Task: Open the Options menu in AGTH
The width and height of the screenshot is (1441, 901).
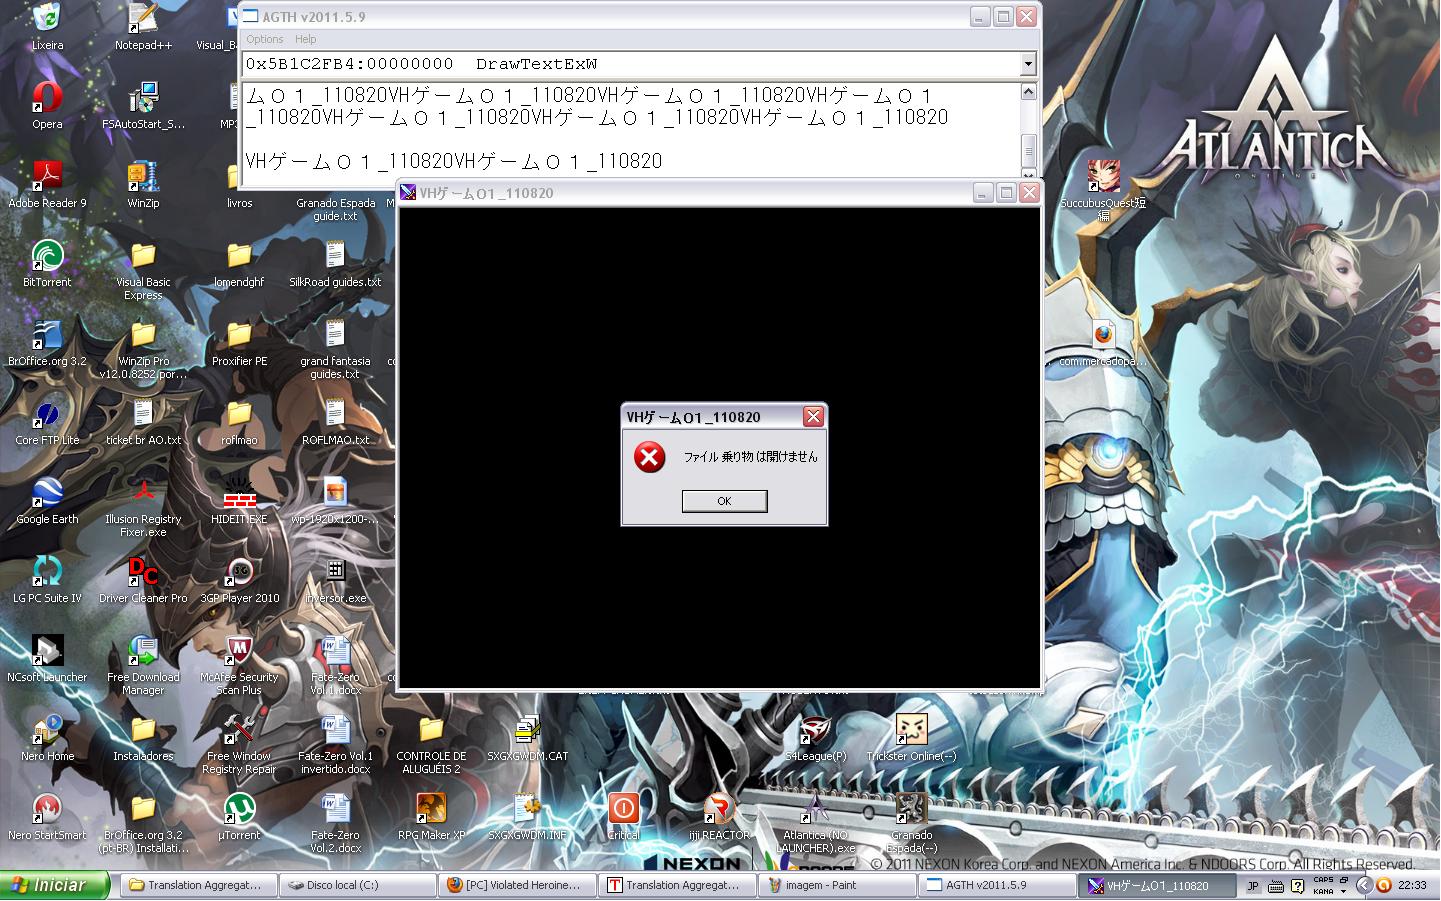Action: click(x=265, y=39)
